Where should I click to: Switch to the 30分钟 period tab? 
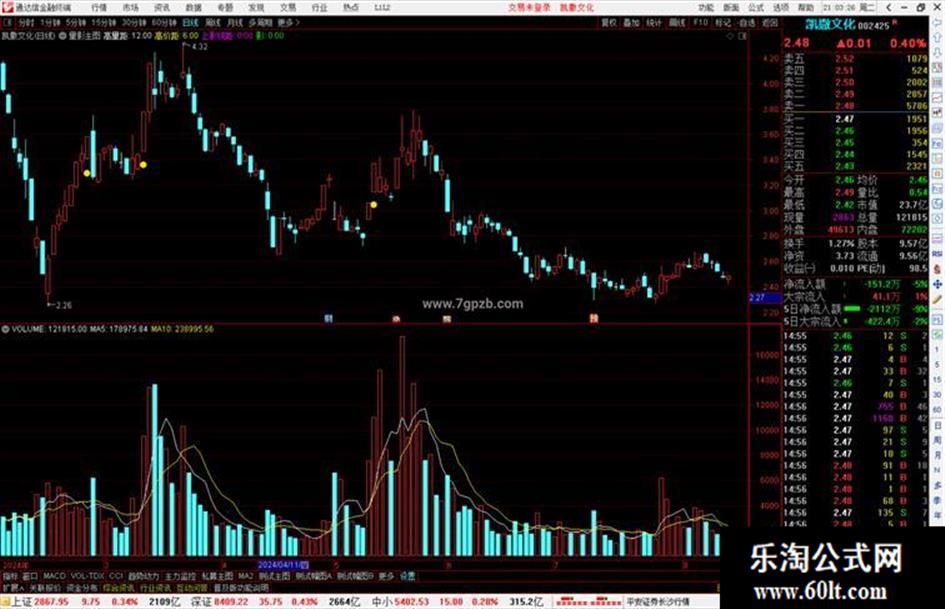click(134, 22)
